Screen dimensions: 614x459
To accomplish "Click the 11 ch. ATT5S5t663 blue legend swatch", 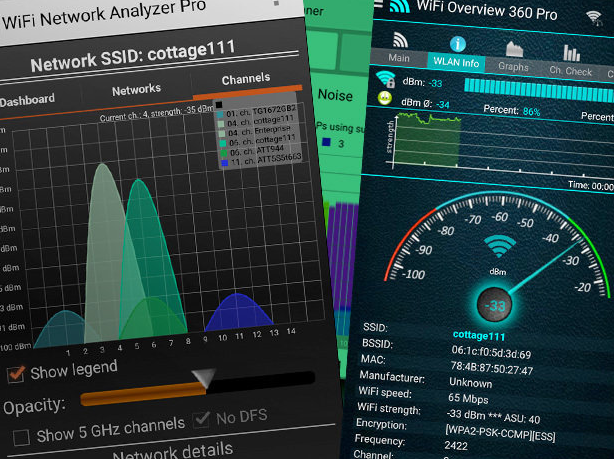I will coord(224,163).
